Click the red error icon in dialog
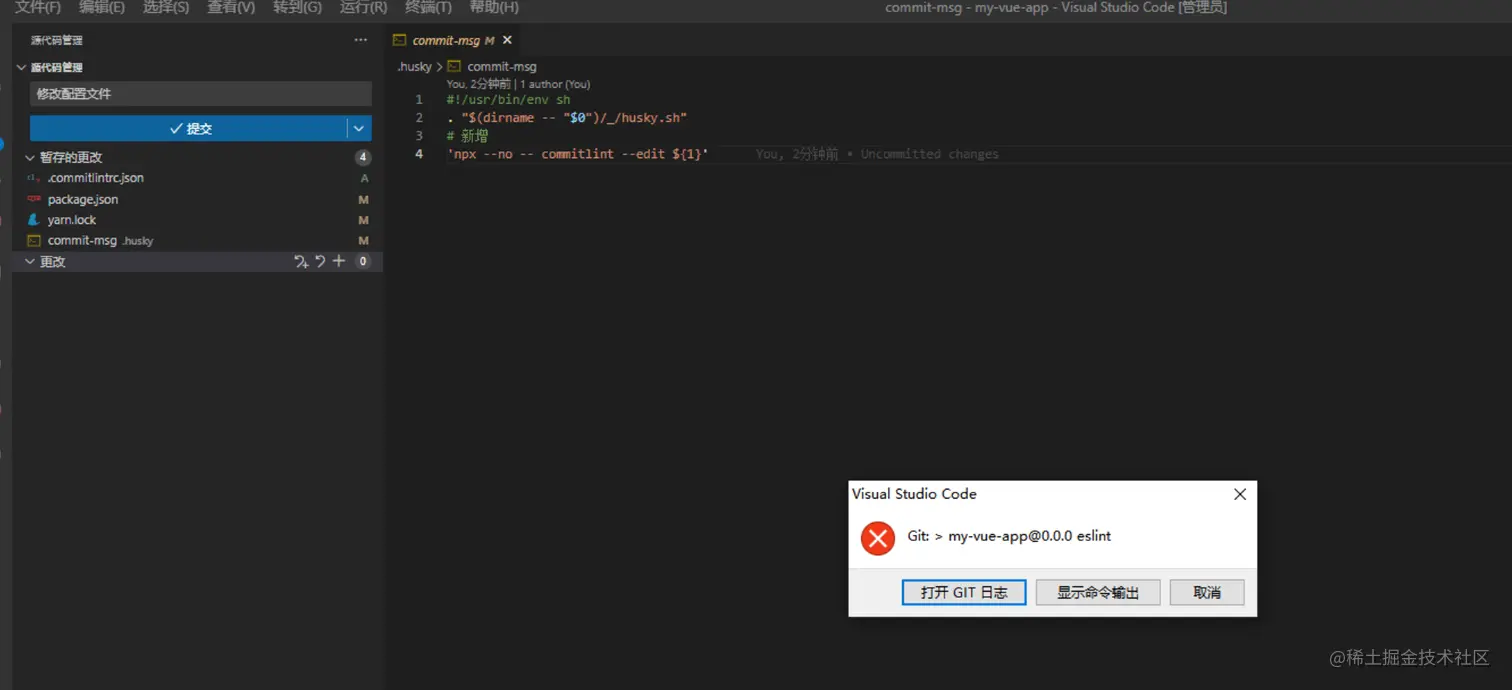This screenshot has width=1512, height=690. click(x=877, y=538)
